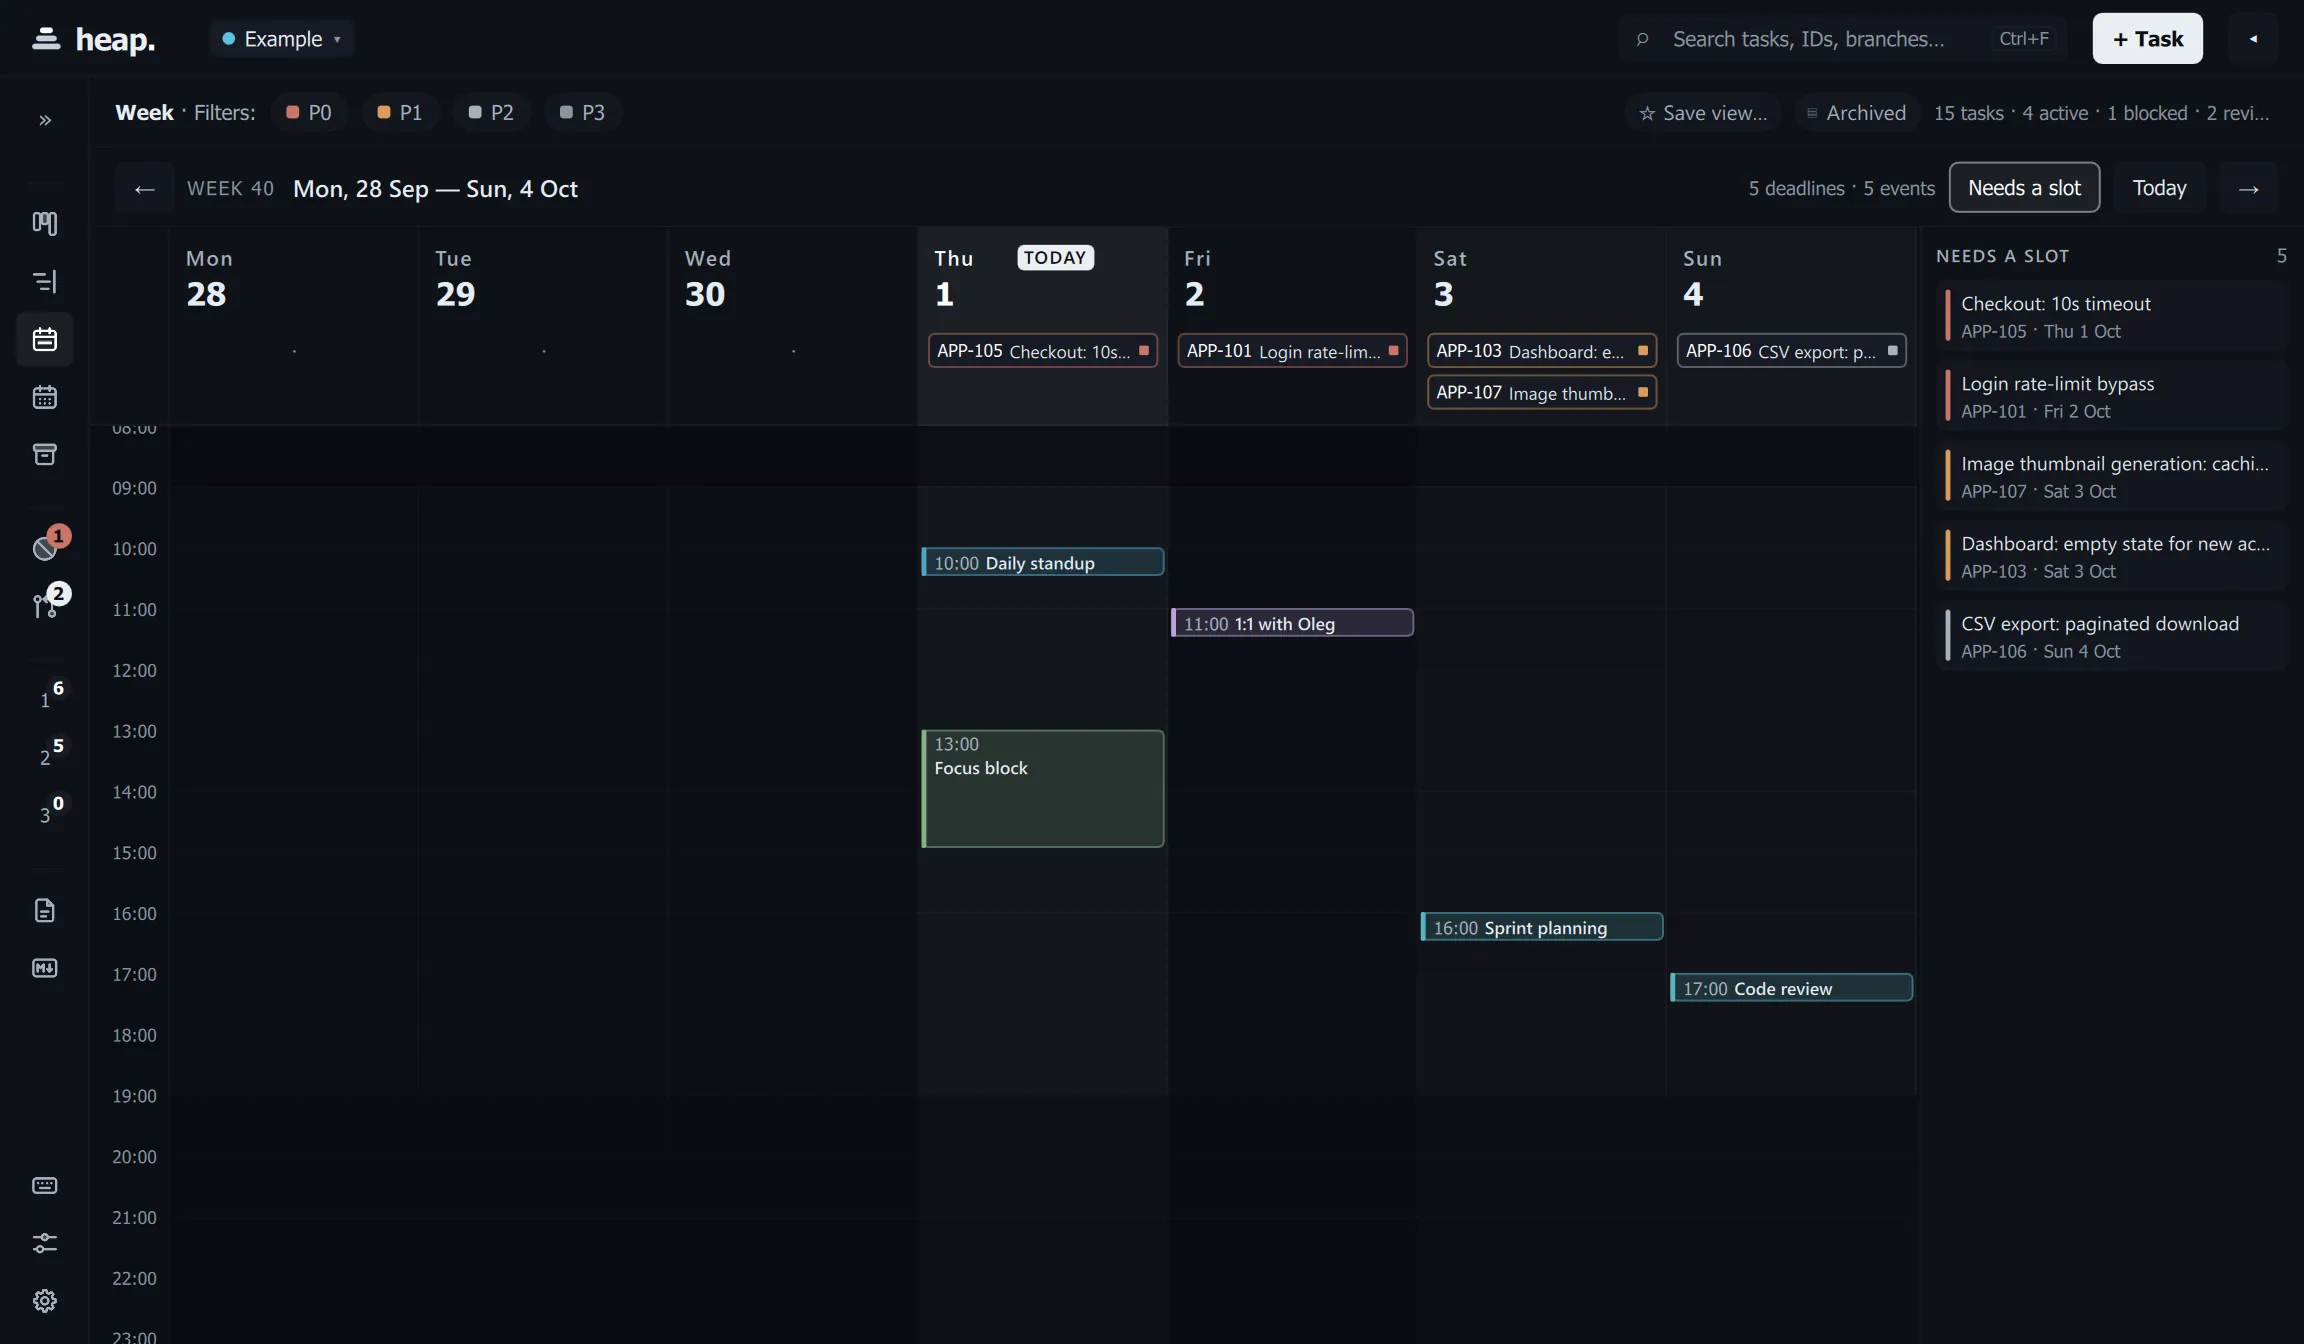This screenshot has height=1344, width=2304.
Task: Open APP-101 Login rate-limit chip on Friday
Action: click(1292, 351)
